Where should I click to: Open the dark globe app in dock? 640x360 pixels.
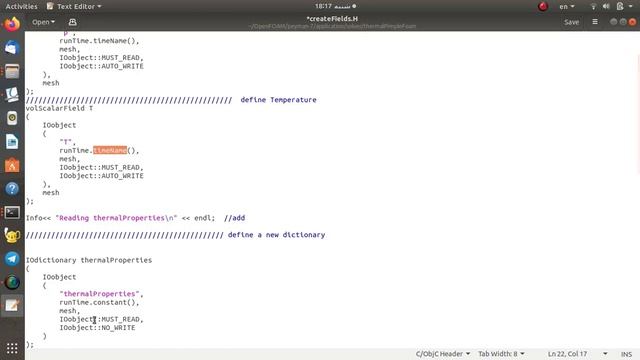(x=12, y=282)
